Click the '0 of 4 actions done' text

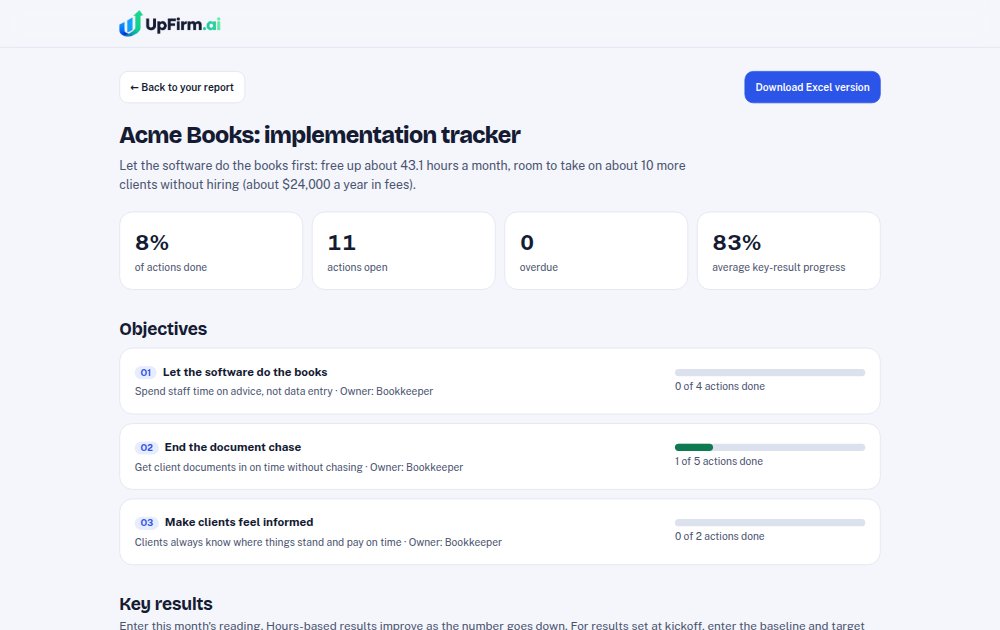pos(720,386)
